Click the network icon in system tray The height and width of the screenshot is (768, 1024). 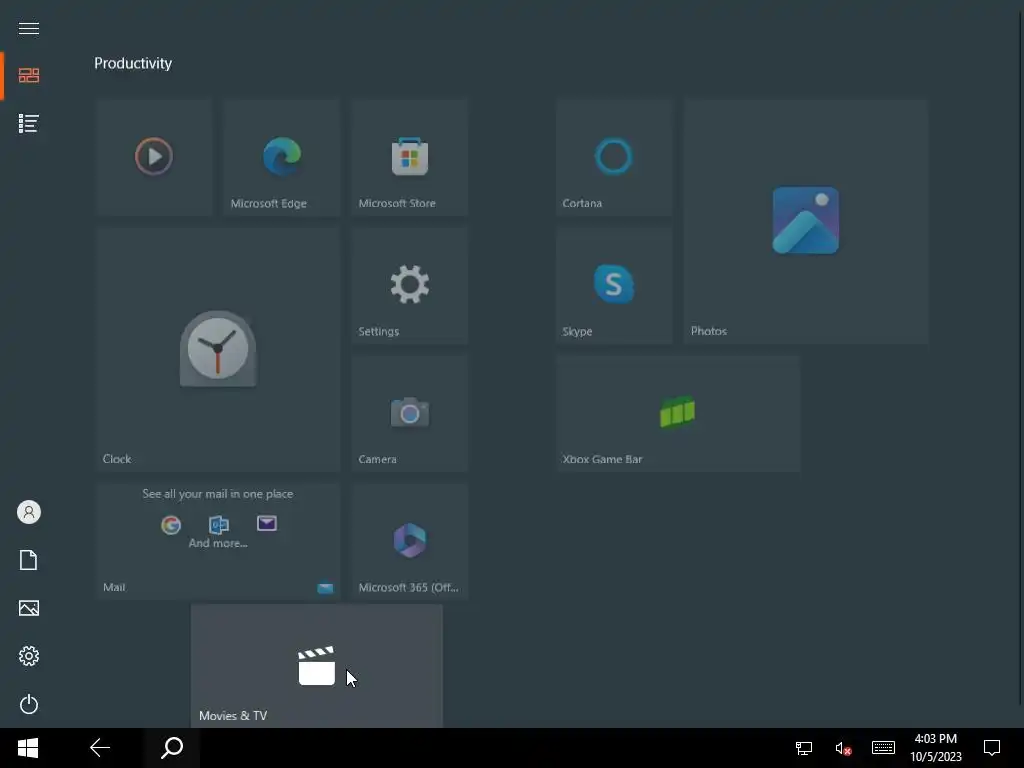point(804,748)
